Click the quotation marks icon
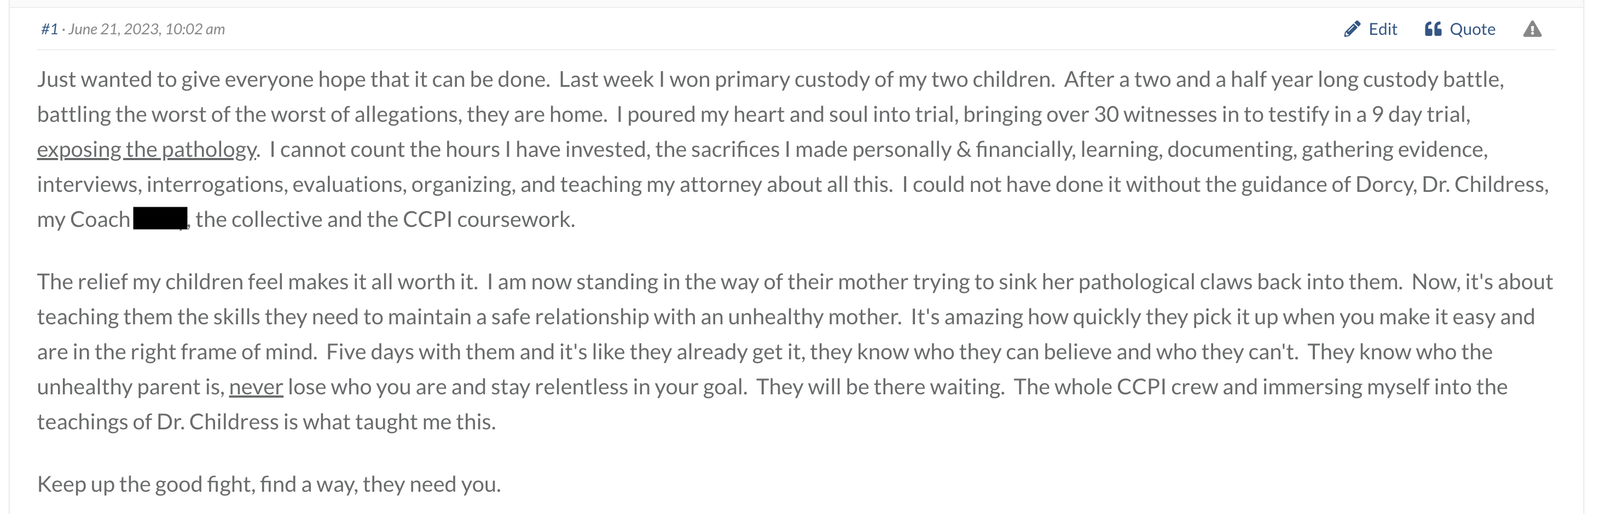The image size is (1600, 514). 1433,29
